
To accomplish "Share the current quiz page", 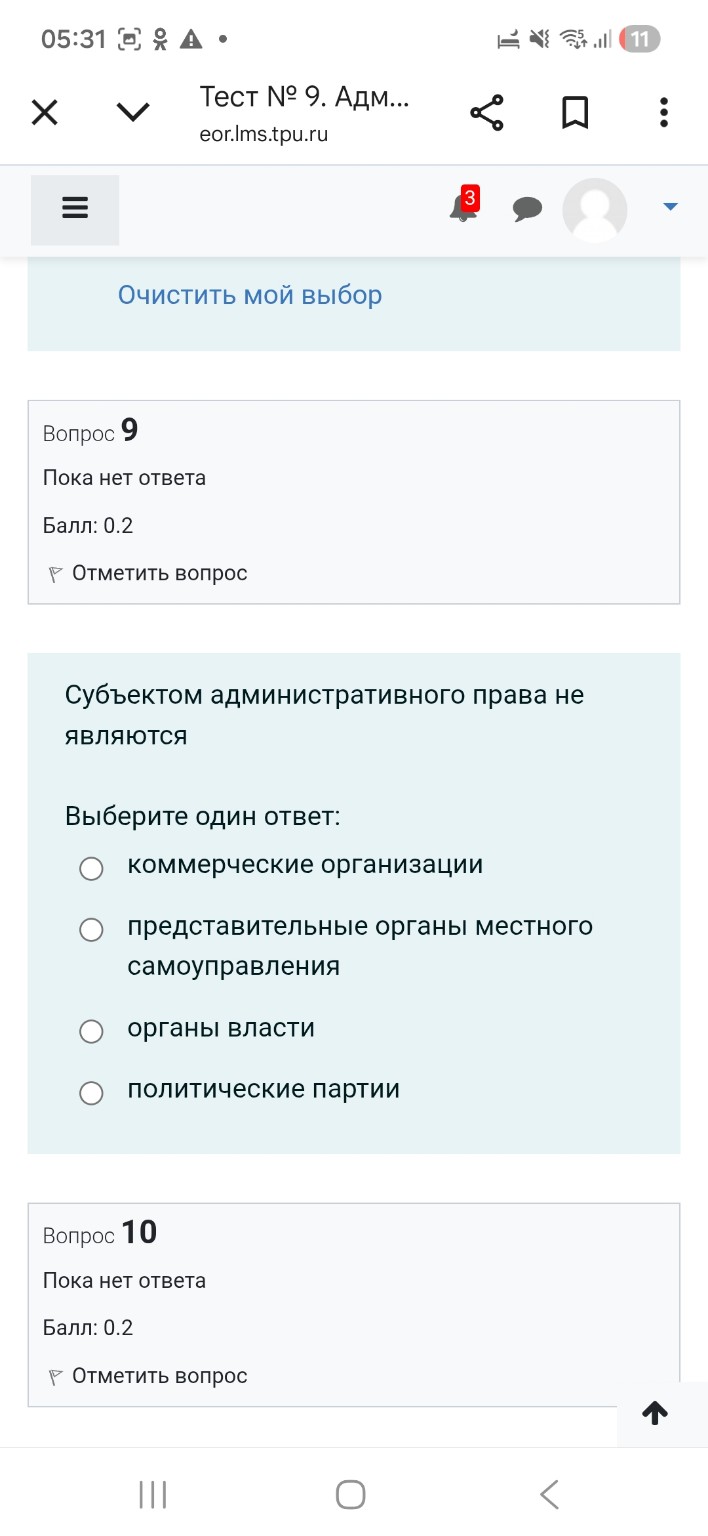I will (486, 112).
